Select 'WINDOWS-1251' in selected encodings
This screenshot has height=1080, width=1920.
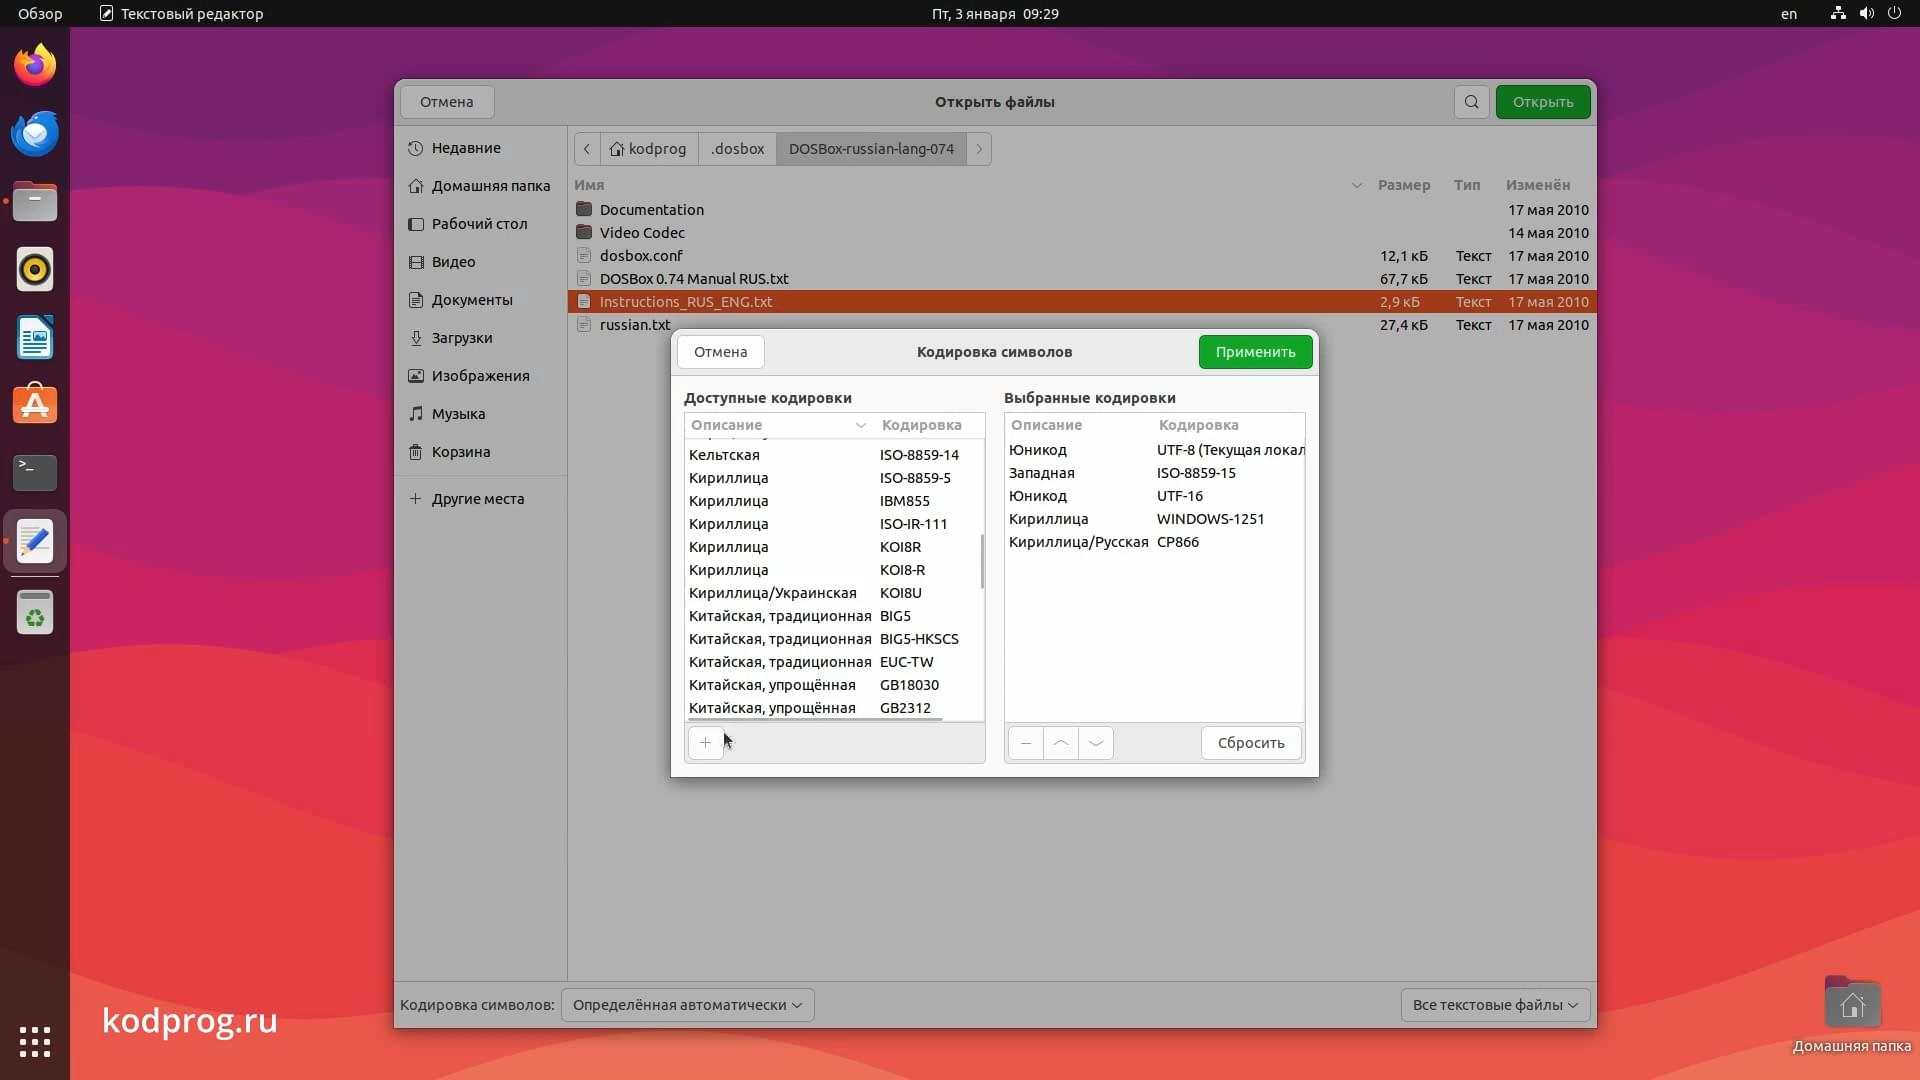coord(1155,519)
